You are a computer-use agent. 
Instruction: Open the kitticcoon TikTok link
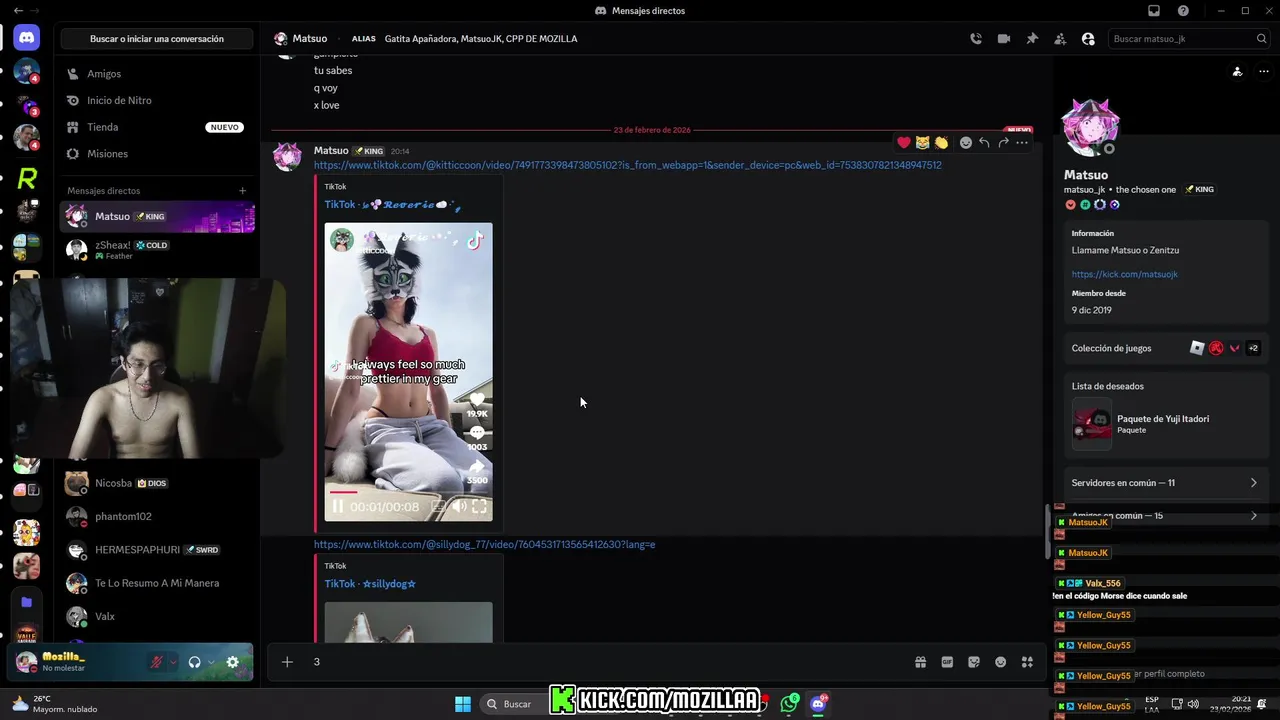click(x=627, y=165)
